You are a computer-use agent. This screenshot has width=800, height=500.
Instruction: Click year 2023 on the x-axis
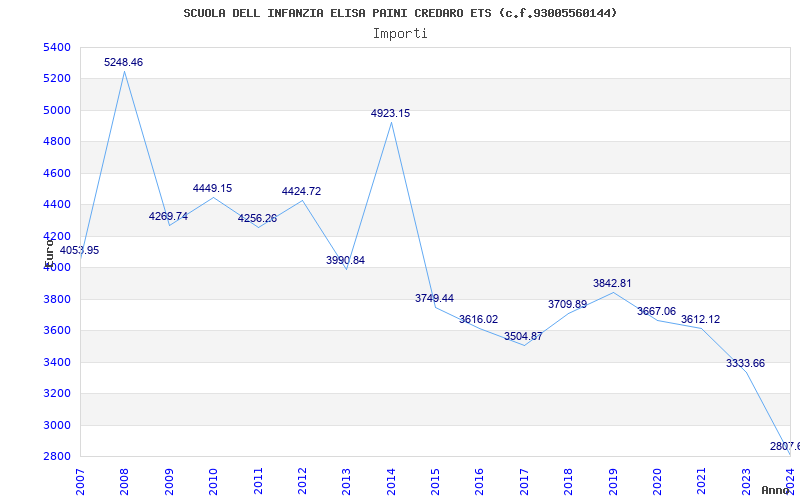tap(746, 482)
